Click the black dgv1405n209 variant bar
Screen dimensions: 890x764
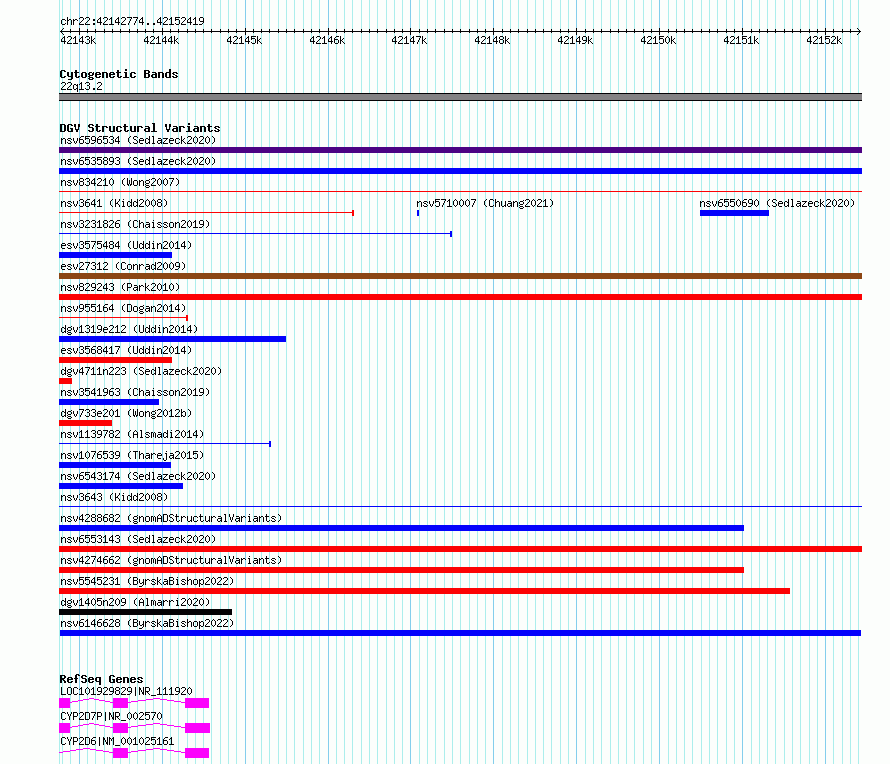[145, 612]
